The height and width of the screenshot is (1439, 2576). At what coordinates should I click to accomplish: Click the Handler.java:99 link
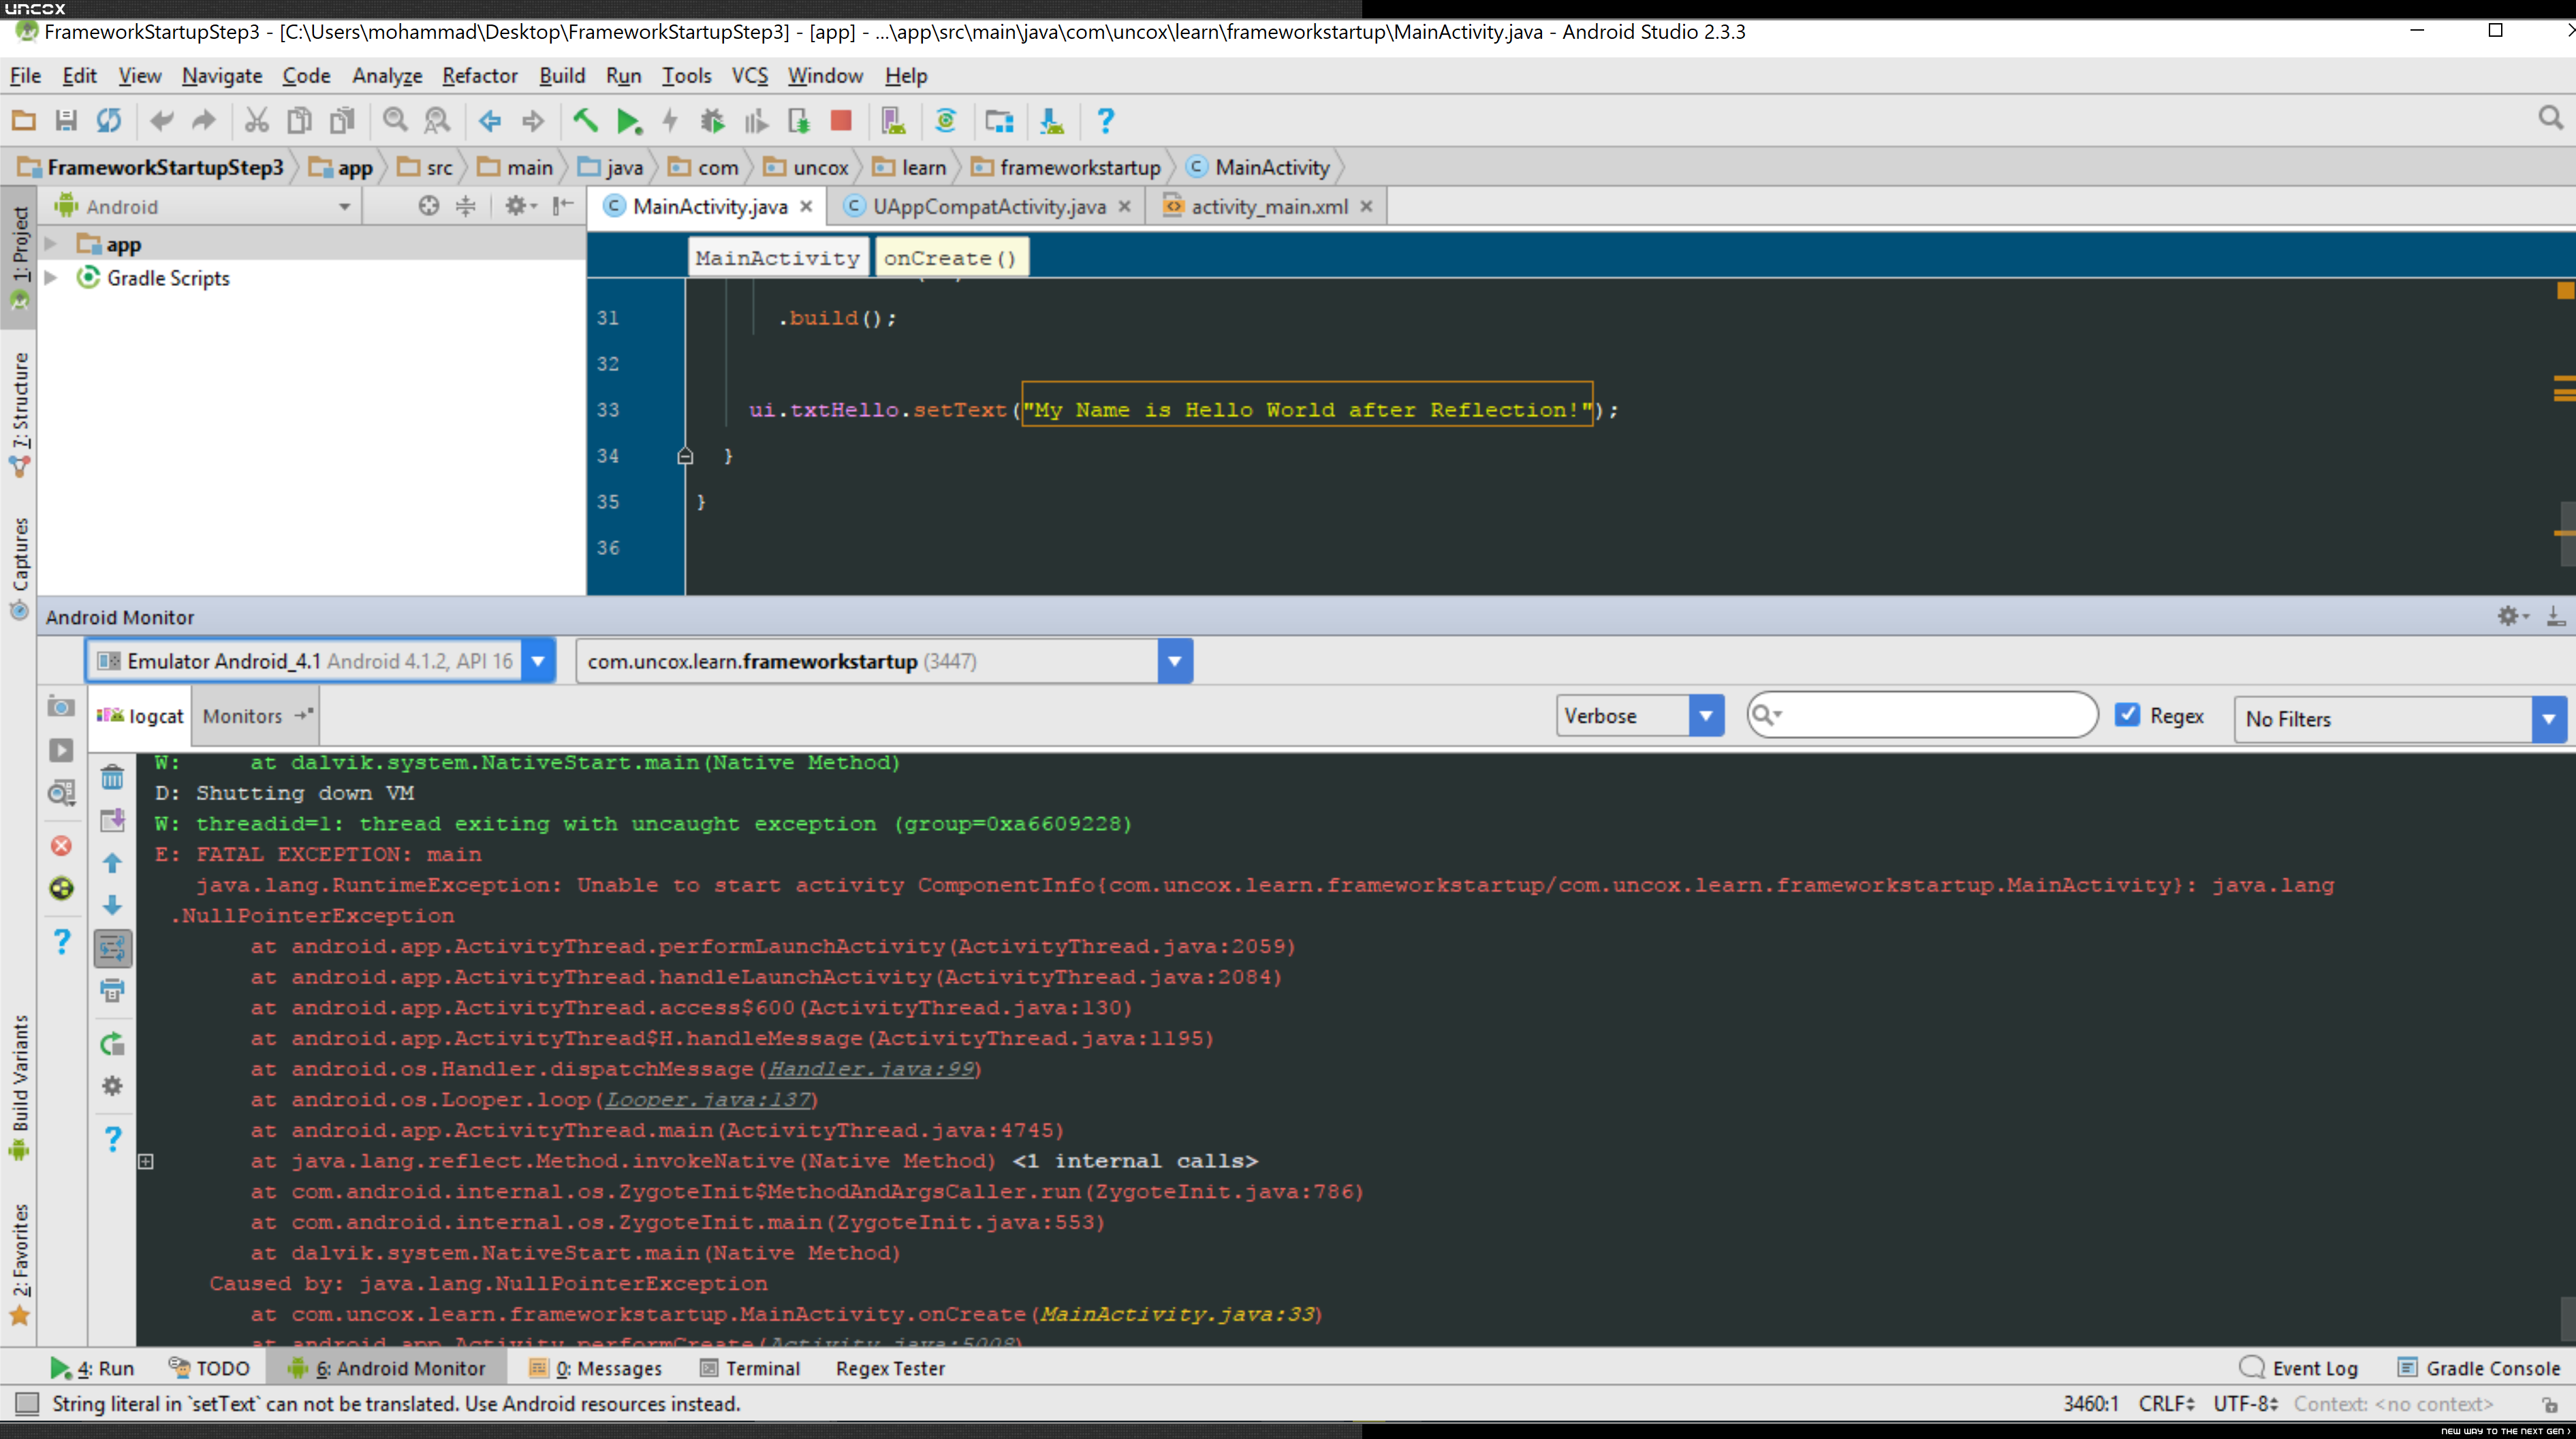(871, 1069)
